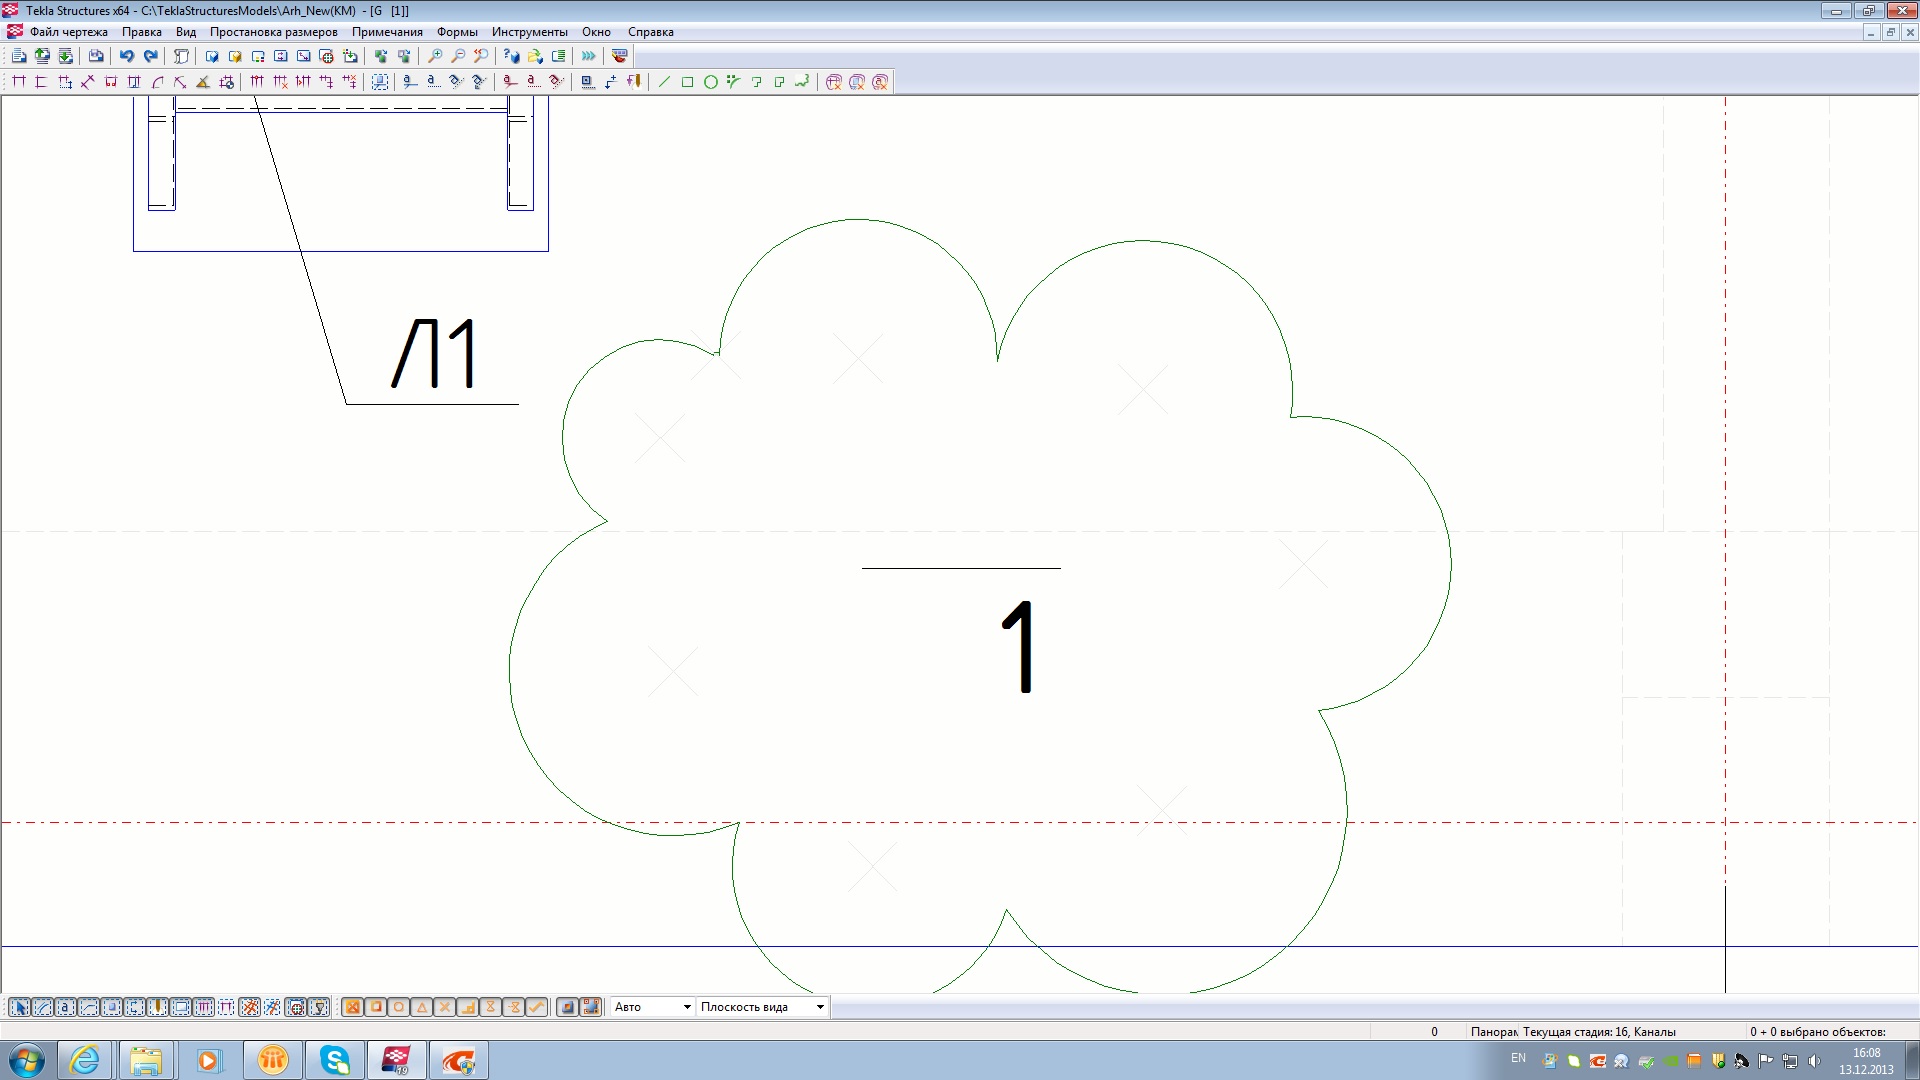Toggle snap to midpoints triangle switch
This screenshot has width=1920, height=1080.
(422, 1007)
